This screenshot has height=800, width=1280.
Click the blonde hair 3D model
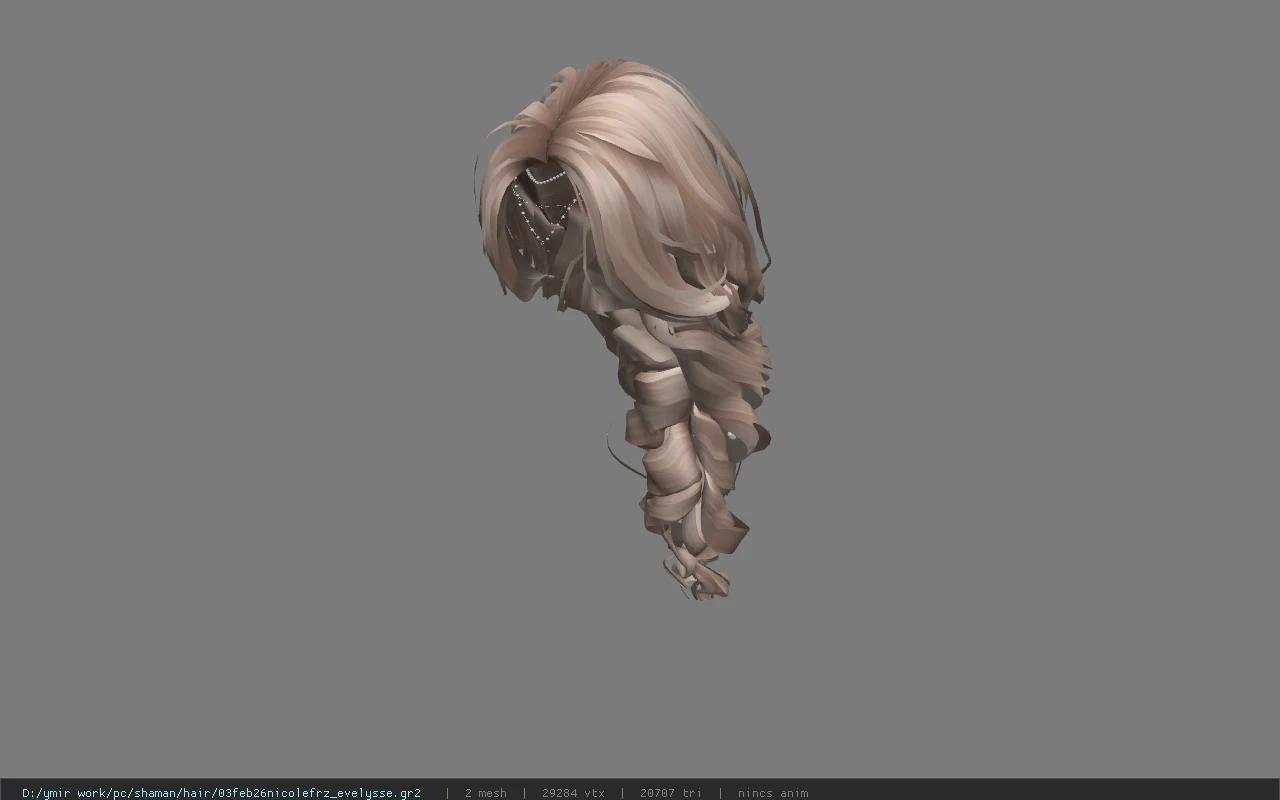click(x=625, y=330)
